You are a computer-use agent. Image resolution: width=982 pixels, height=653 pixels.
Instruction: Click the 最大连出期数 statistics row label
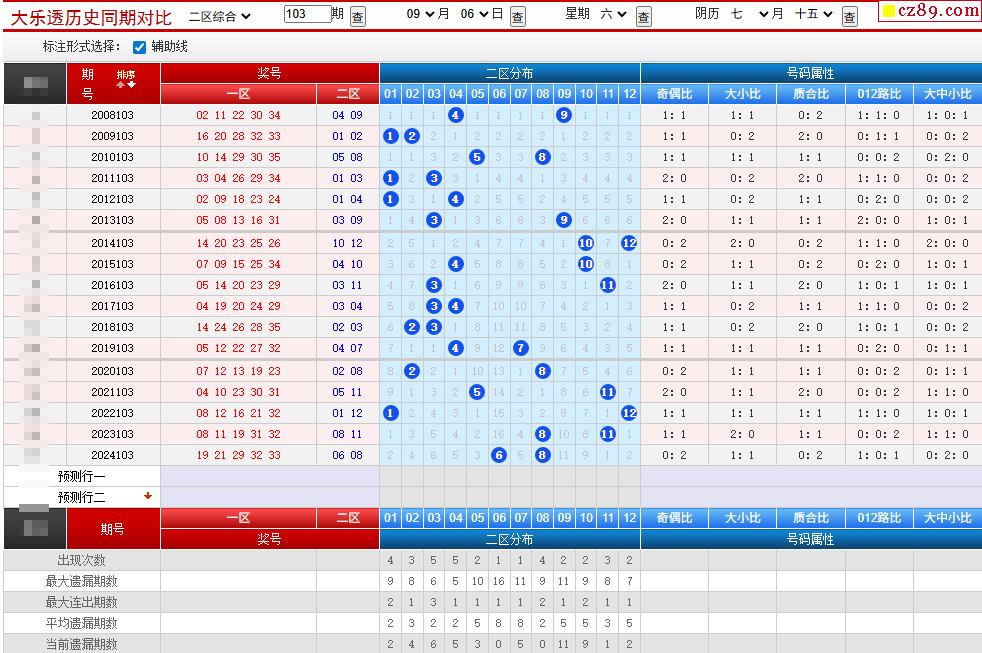point(81,602)
